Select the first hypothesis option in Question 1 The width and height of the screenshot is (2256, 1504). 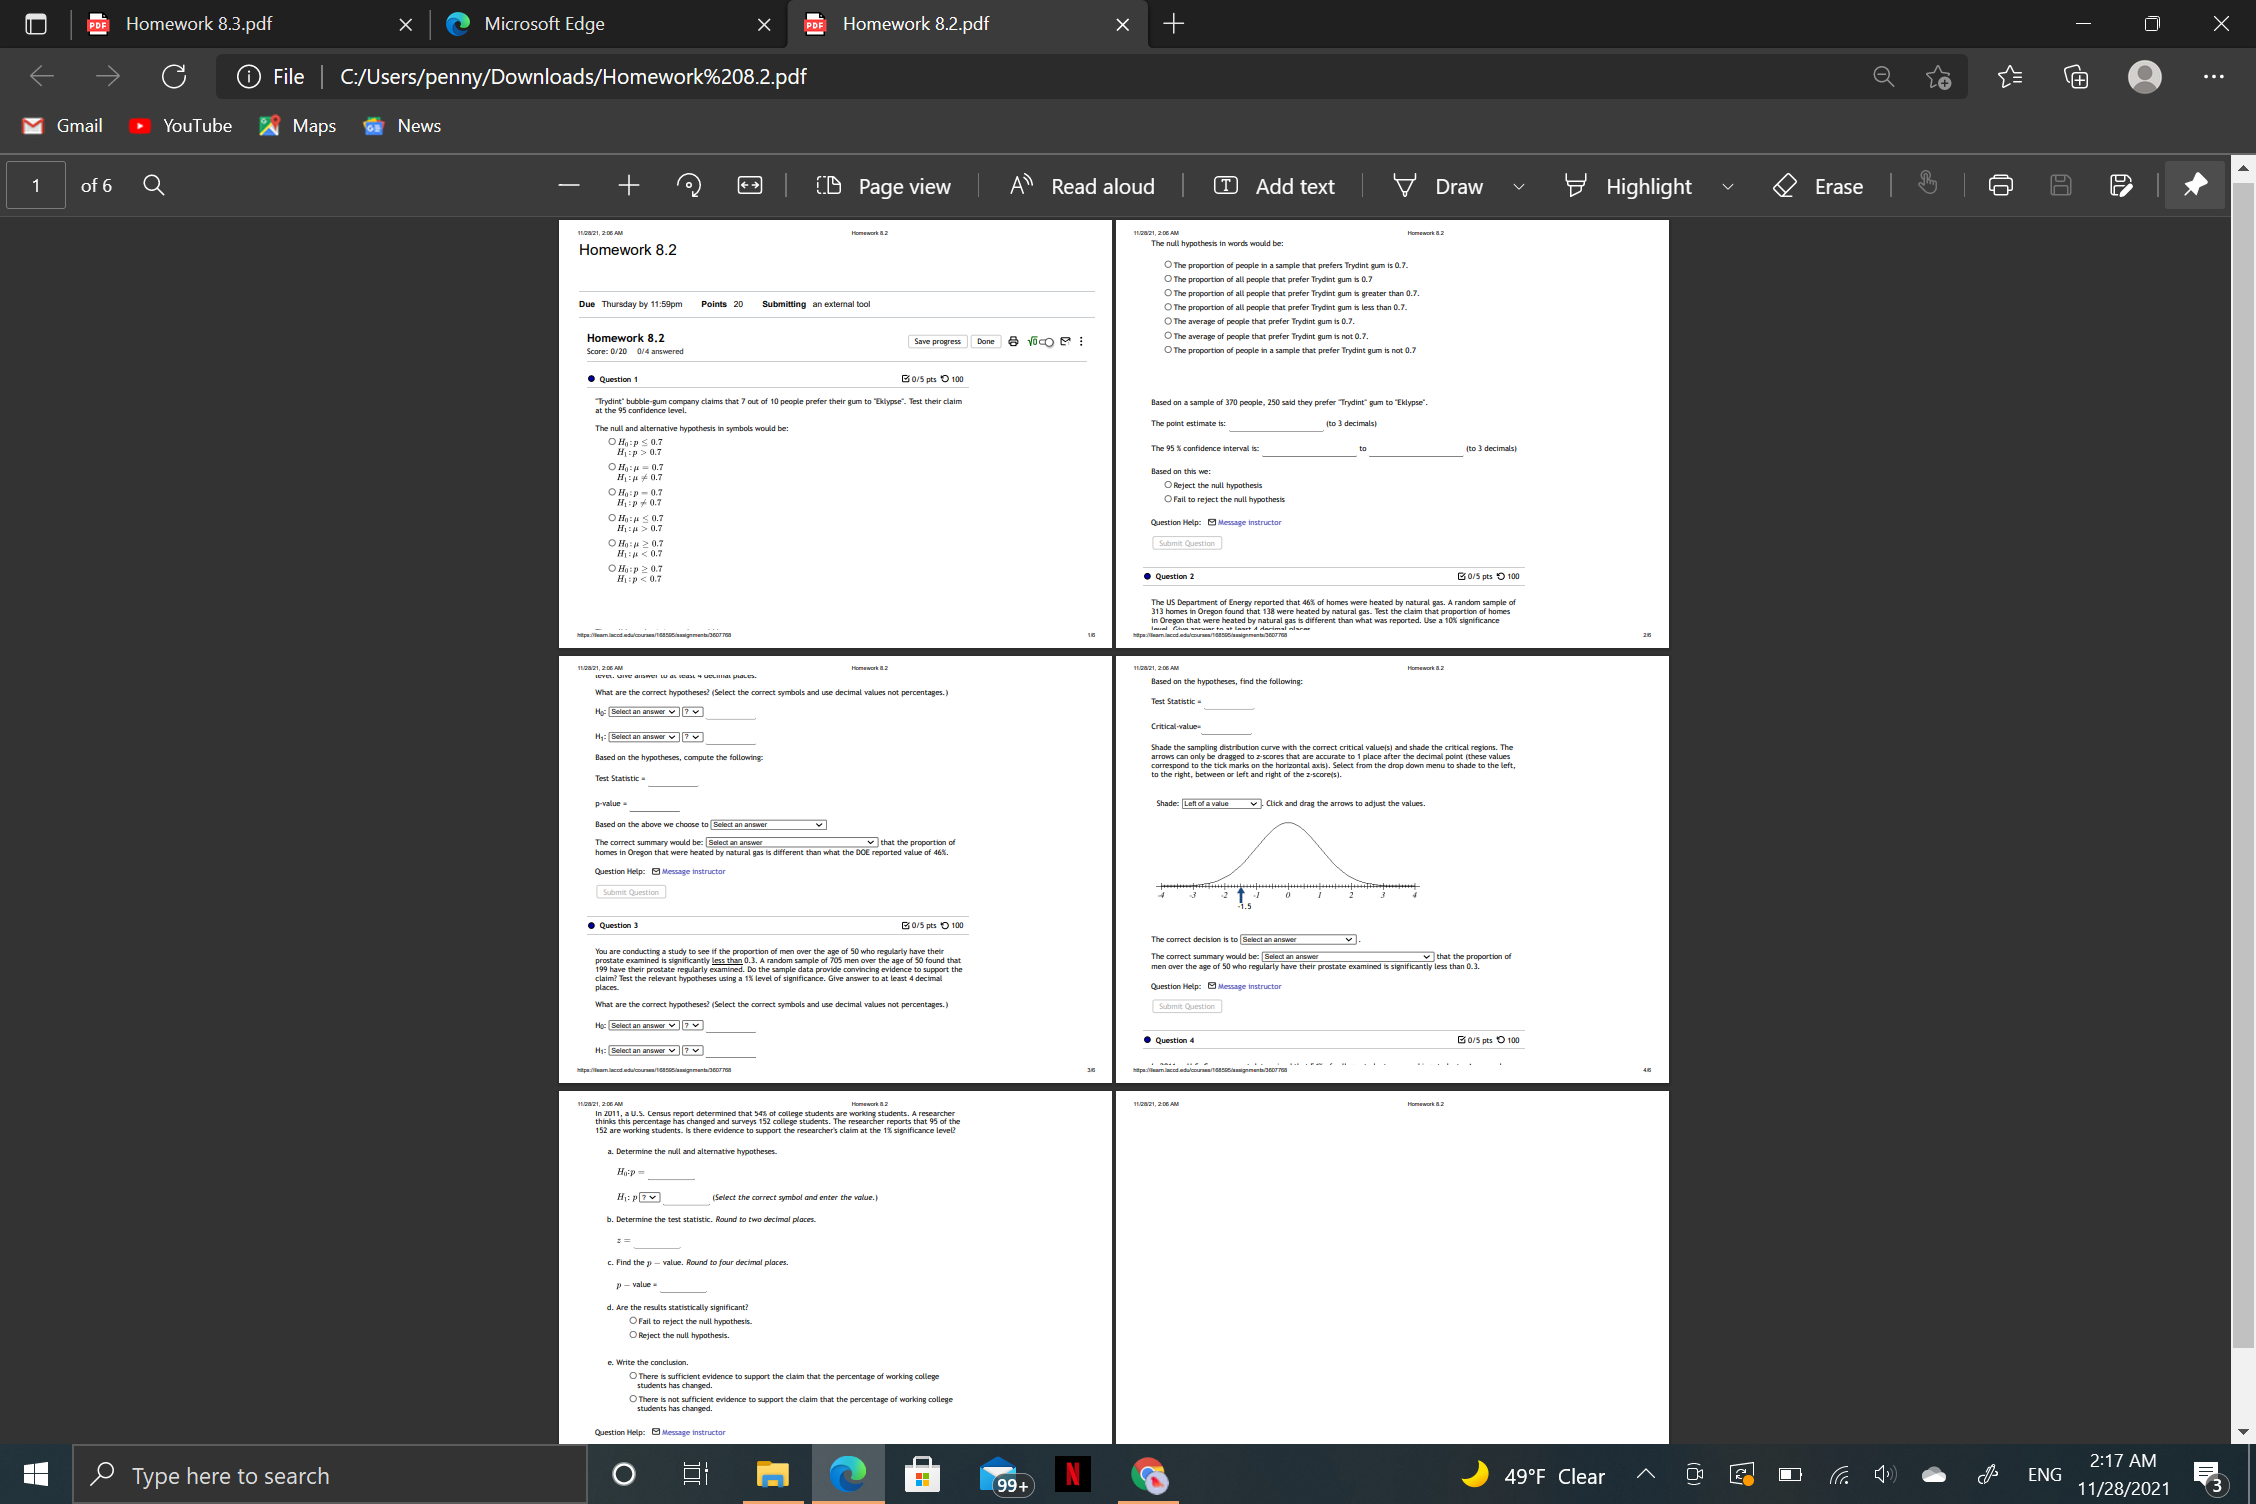611,441
